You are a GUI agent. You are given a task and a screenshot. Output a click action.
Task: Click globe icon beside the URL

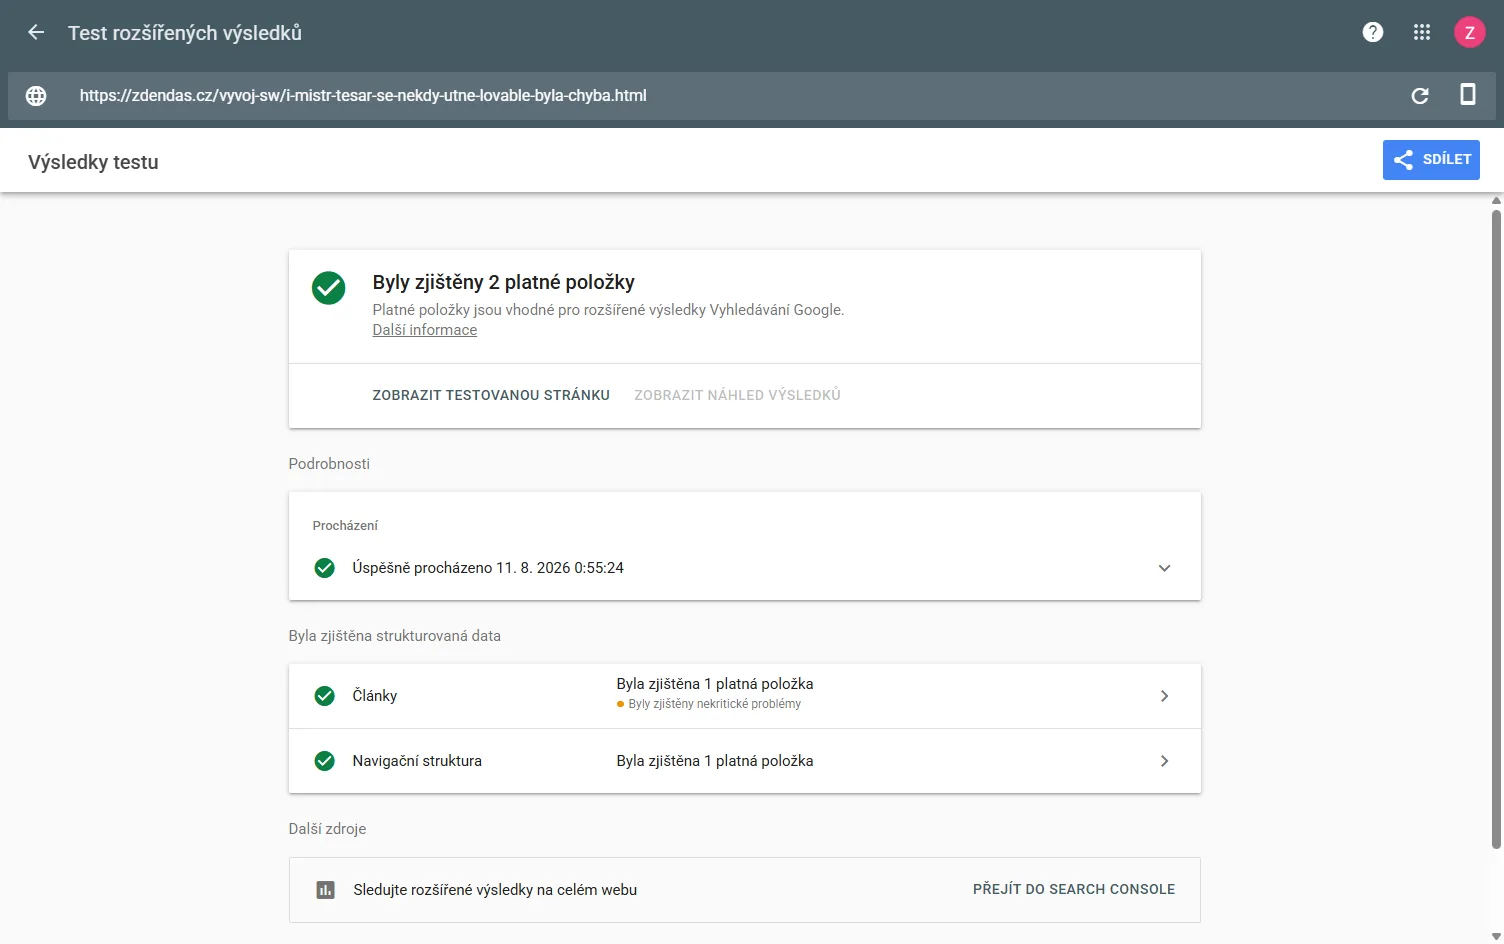36,96
